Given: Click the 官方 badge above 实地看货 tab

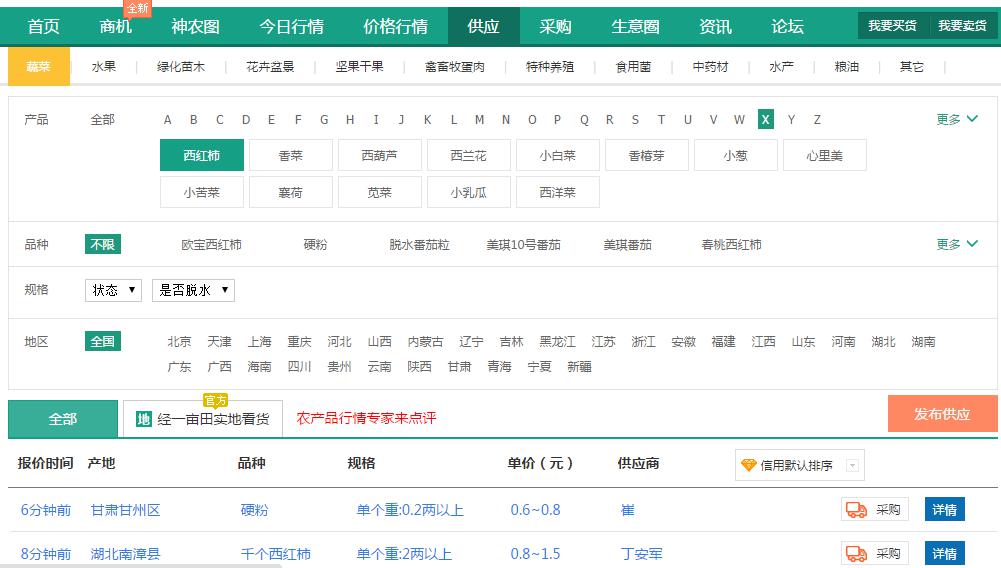Looking at the screenshot, I should click(215, 400).
